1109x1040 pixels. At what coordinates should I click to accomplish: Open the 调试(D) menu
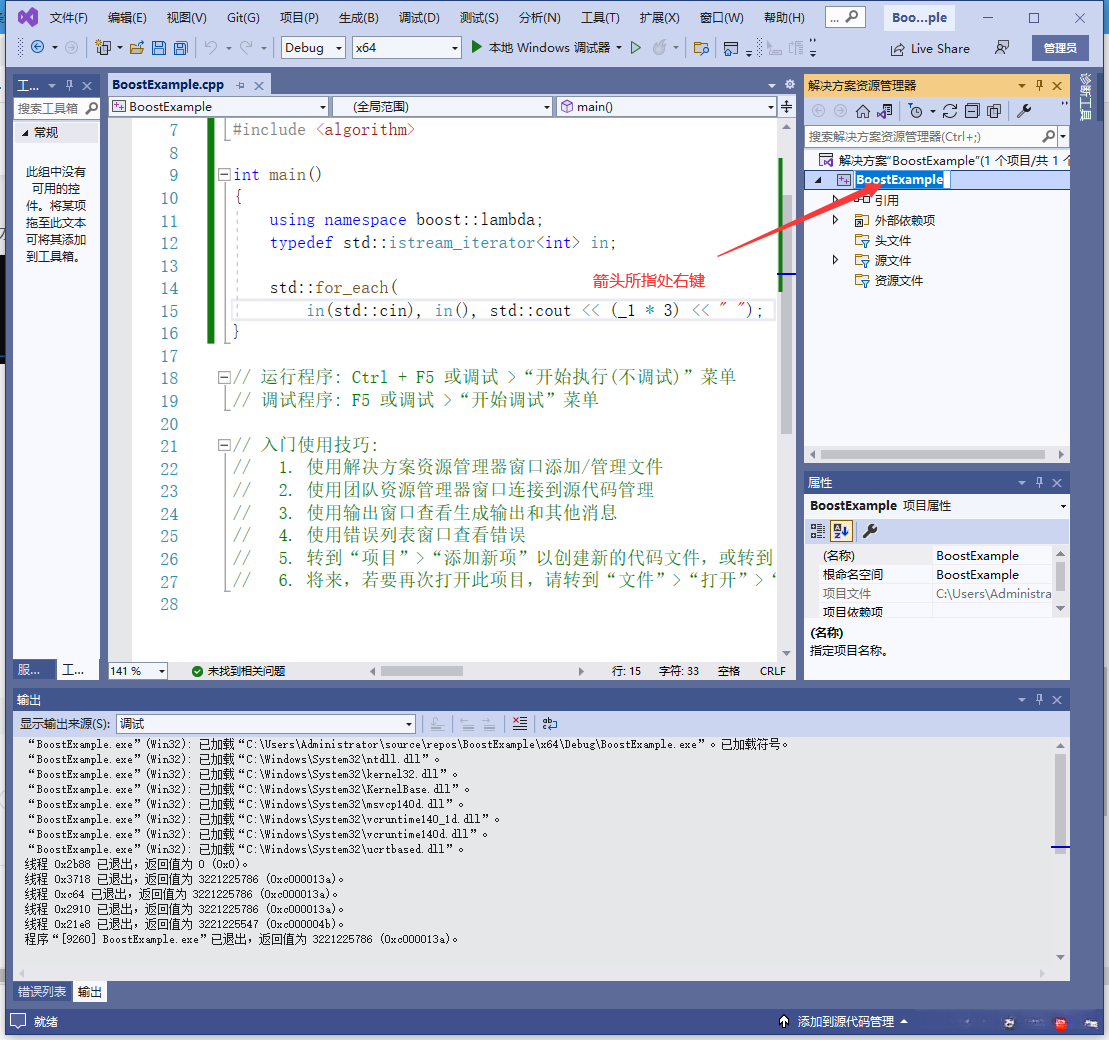click(418, 18)
